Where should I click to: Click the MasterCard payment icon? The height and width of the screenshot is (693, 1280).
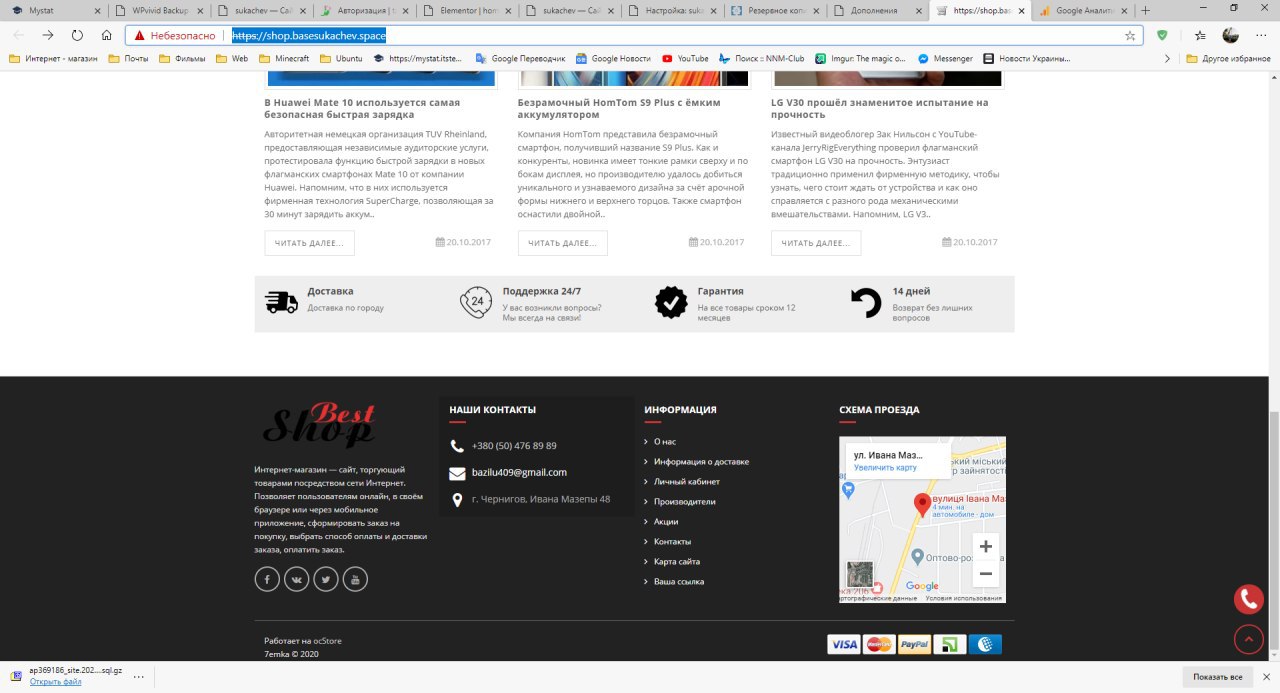click(879, 644)
